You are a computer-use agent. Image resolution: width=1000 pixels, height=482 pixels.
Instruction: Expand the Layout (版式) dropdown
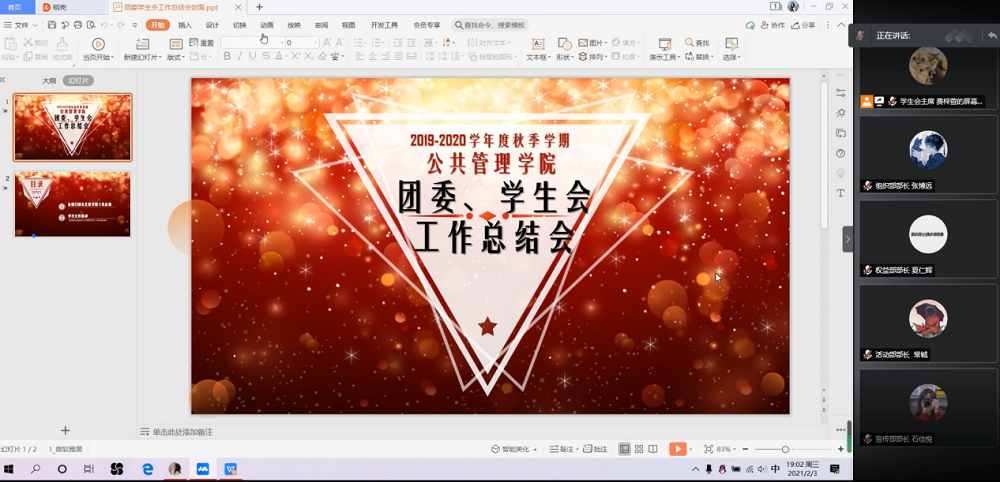pyautogui.click(x=176, y=58)
